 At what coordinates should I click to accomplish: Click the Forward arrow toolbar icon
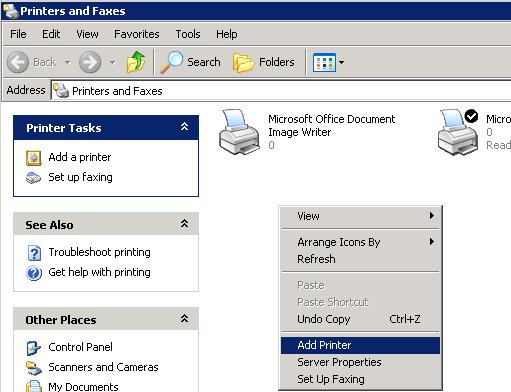pyautogui.click(x=90, y=62)
